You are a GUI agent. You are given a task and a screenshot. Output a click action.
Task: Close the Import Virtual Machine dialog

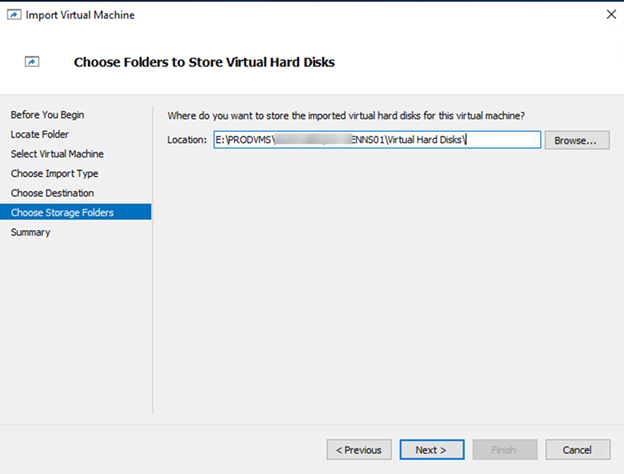[x=610, y=15]
